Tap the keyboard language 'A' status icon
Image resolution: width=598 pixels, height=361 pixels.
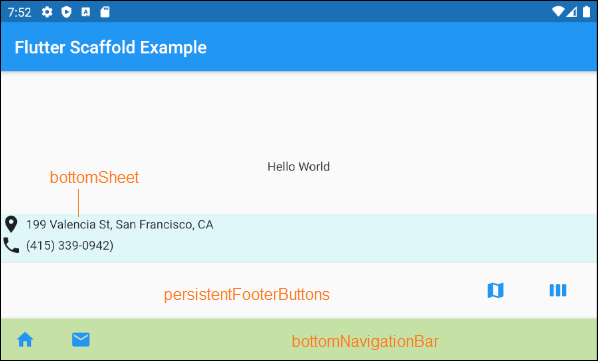click(86, 12)
